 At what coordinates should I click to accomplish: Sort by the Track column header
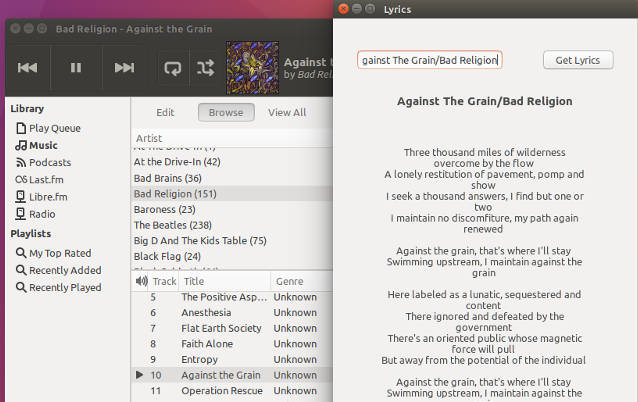[x=164, y=281]
